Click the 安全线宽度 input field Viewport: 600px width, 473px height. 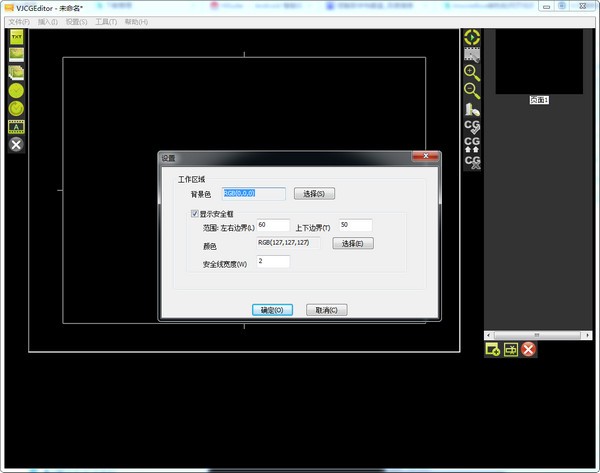click(x=273, y=262)
